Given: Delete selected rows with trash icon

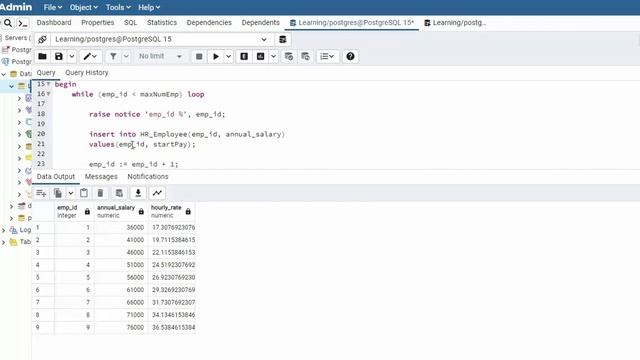Looking at the screenshot, I should pos(100,193).
